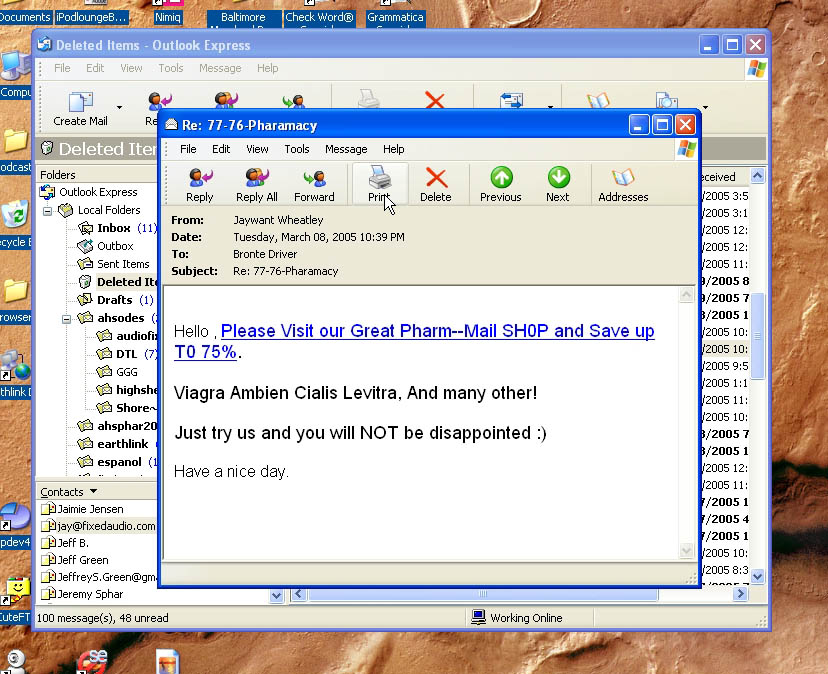Open the Send/Recv dropdown arrow

click(550, 107)
